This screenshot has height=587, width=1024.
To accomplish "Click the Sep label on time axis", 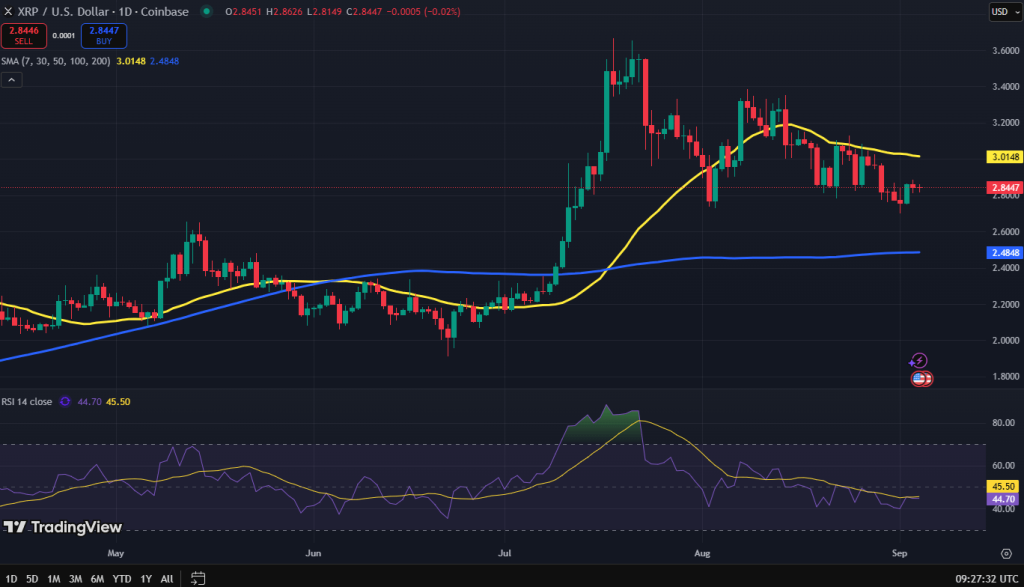I will (899, 553).
